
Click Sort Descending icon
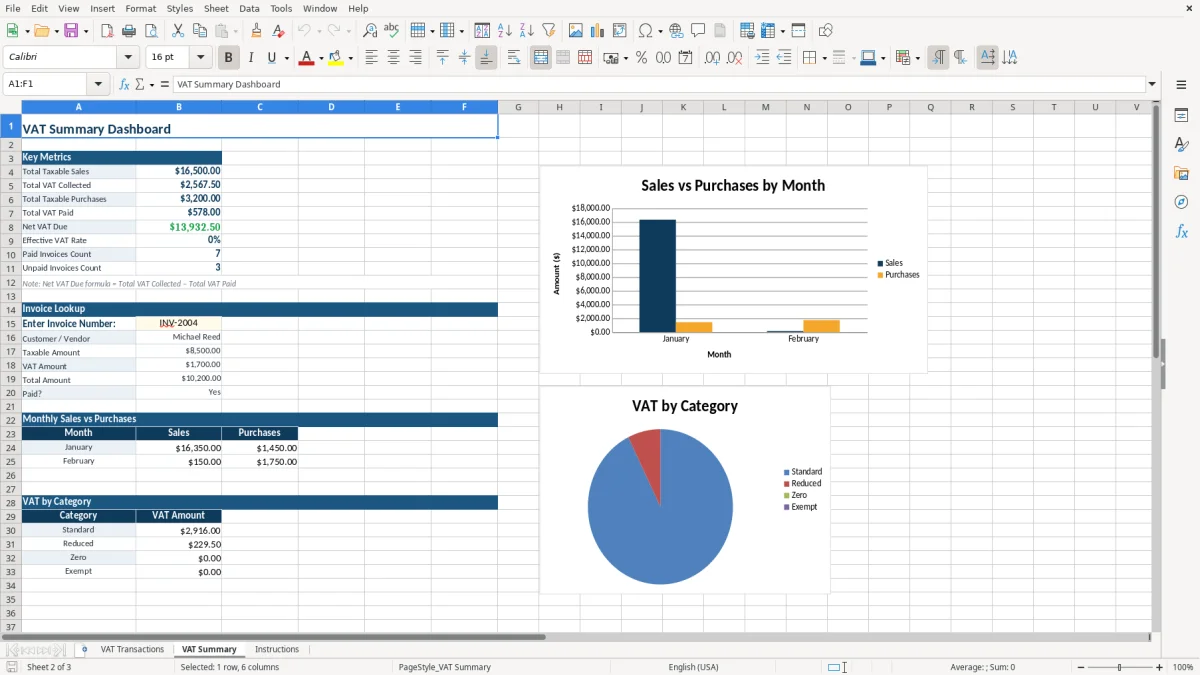point(526,31)
